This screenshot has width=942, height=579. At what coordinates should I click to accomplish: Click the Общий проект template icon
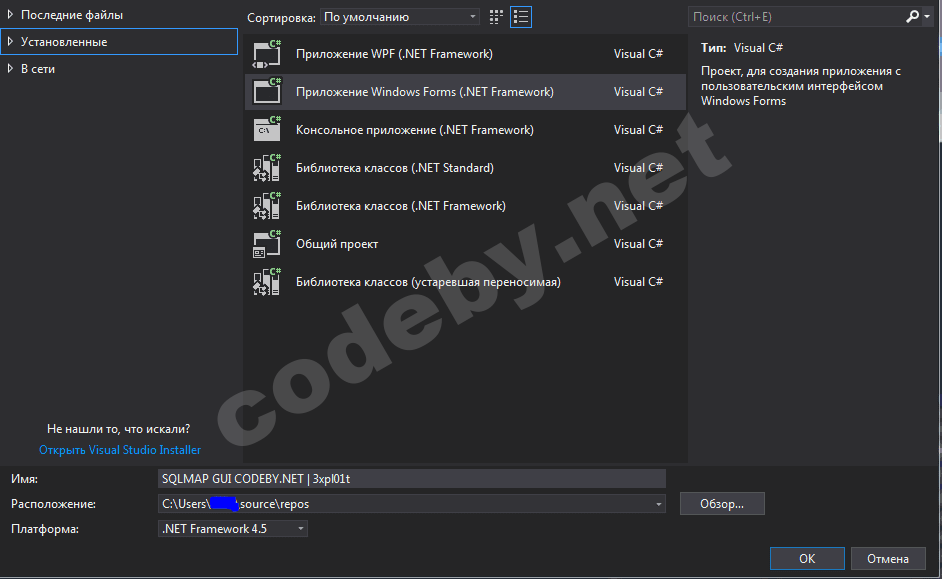(267, 244)
